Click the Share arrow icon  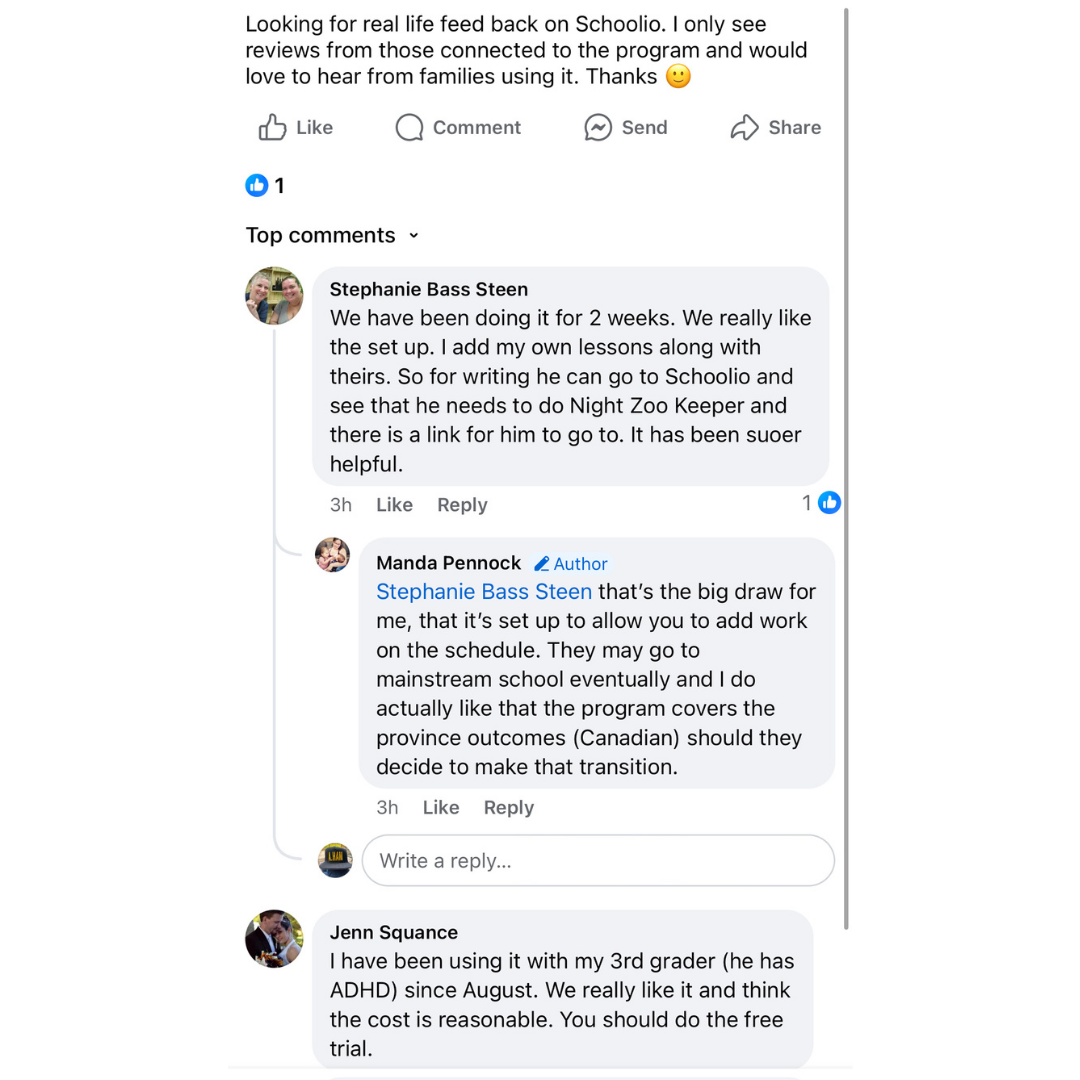[745, 128]
